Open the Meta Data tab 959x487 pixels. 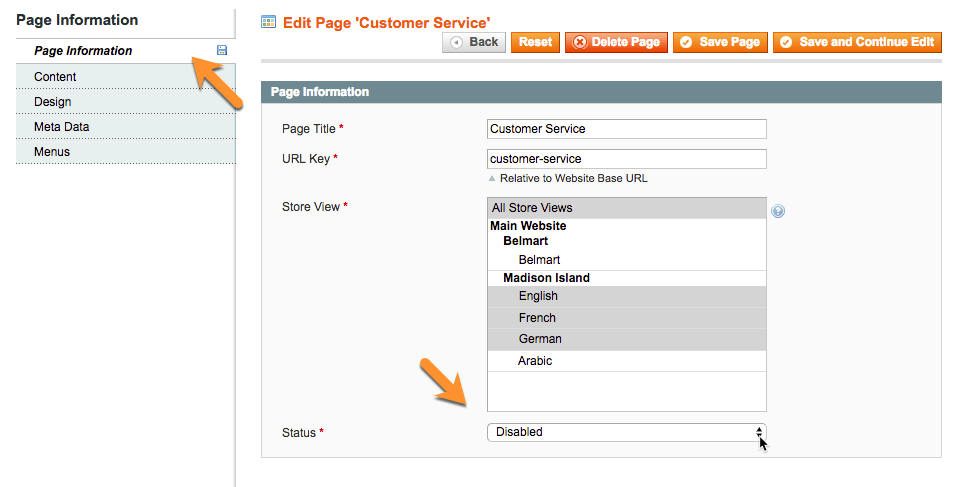pos(61,127)
